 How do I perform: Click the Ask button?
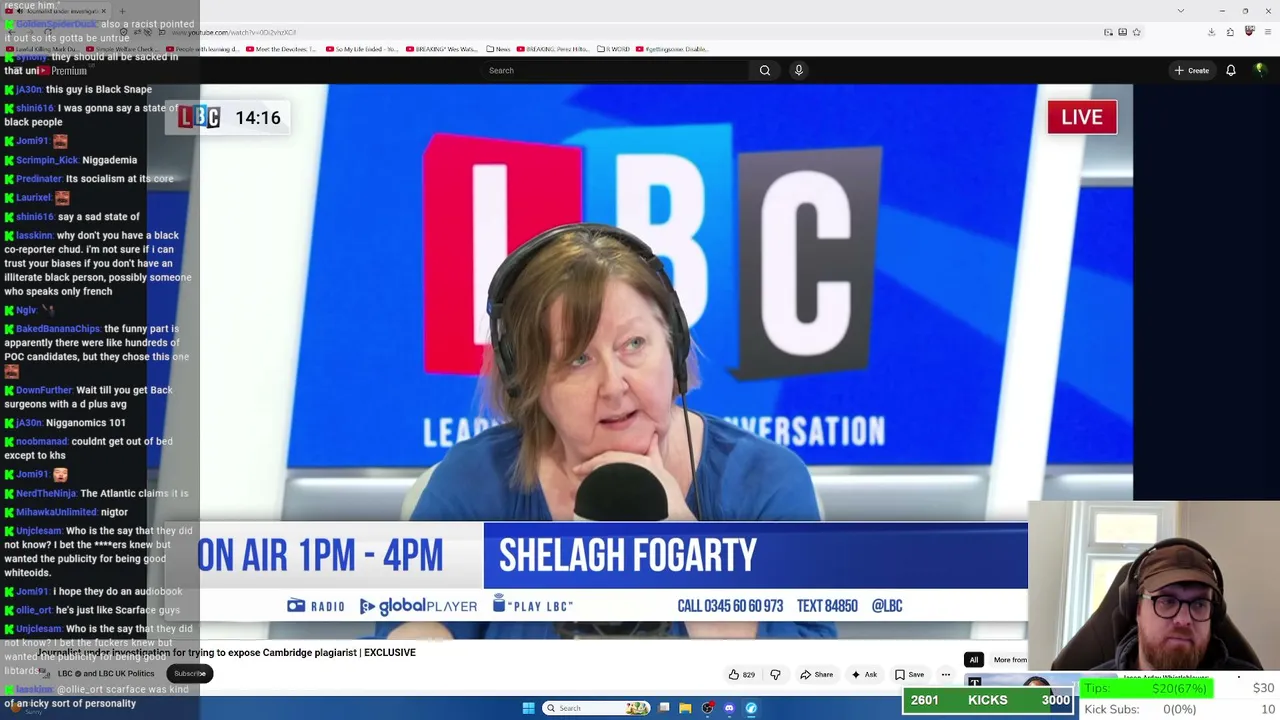tap(864, 675)
